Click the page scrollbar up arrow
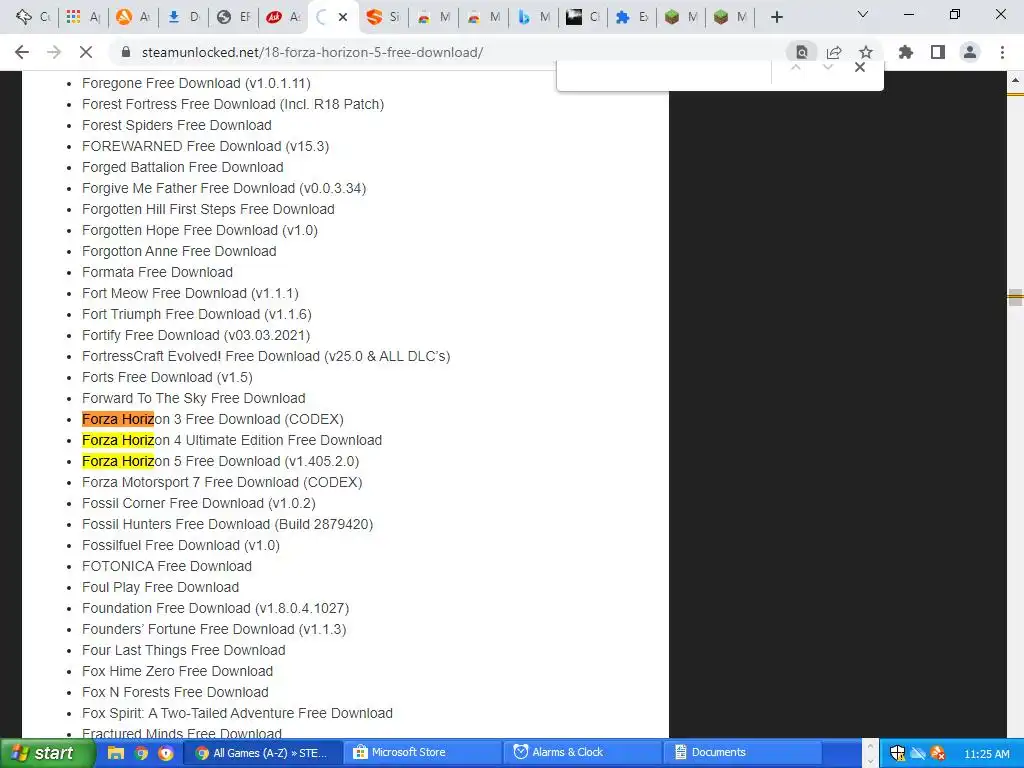 [x=1015, y=80]
